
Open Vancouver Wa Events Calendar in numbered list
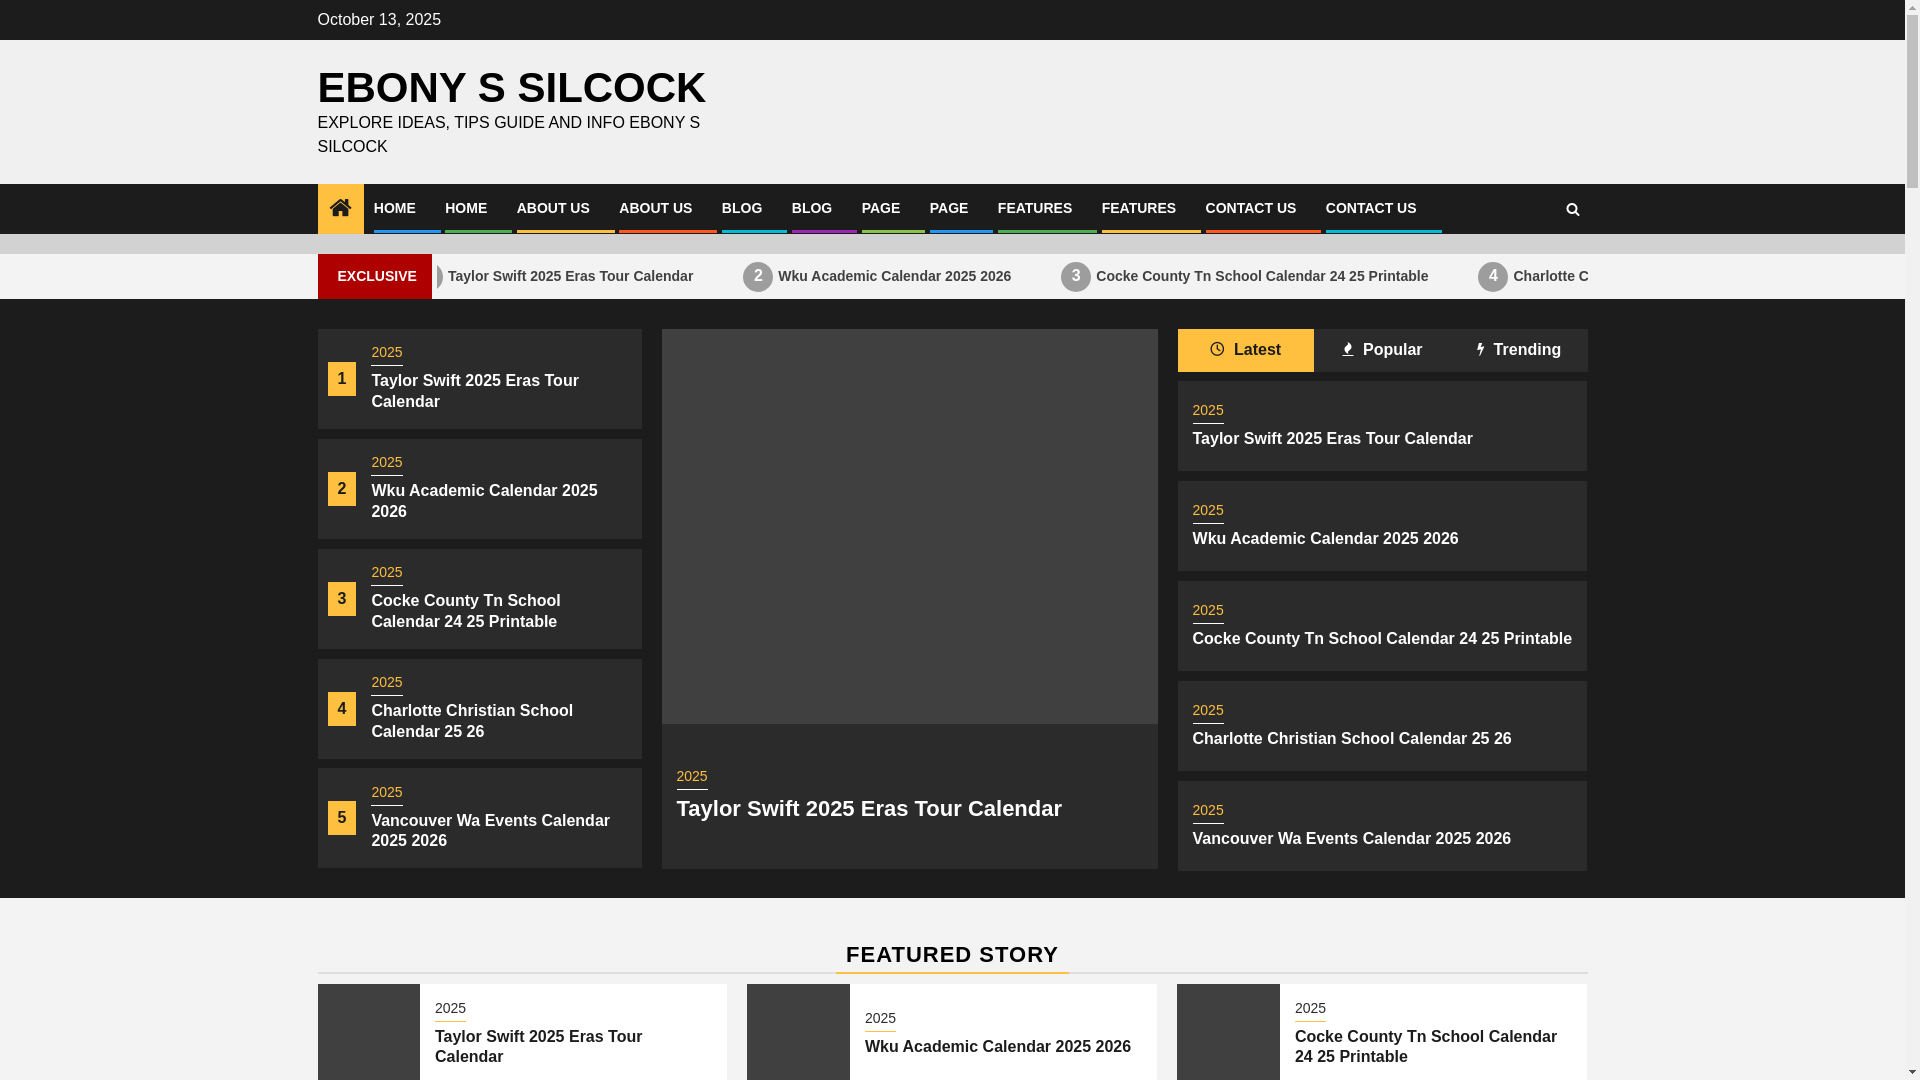click(x=490, y=830)
